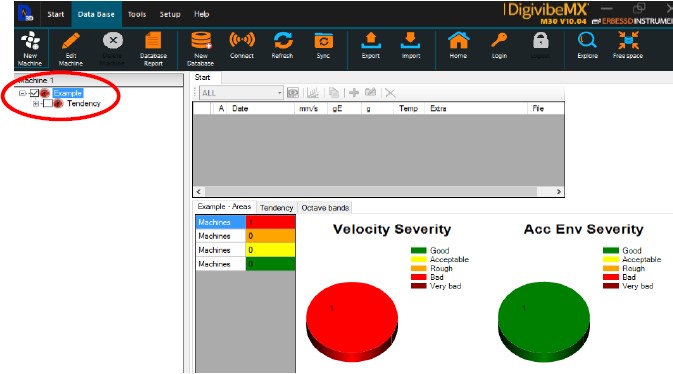This screenshot has height=374, width=673.
Task: Click the table's right scroll arrow
Action: [559, 192]
